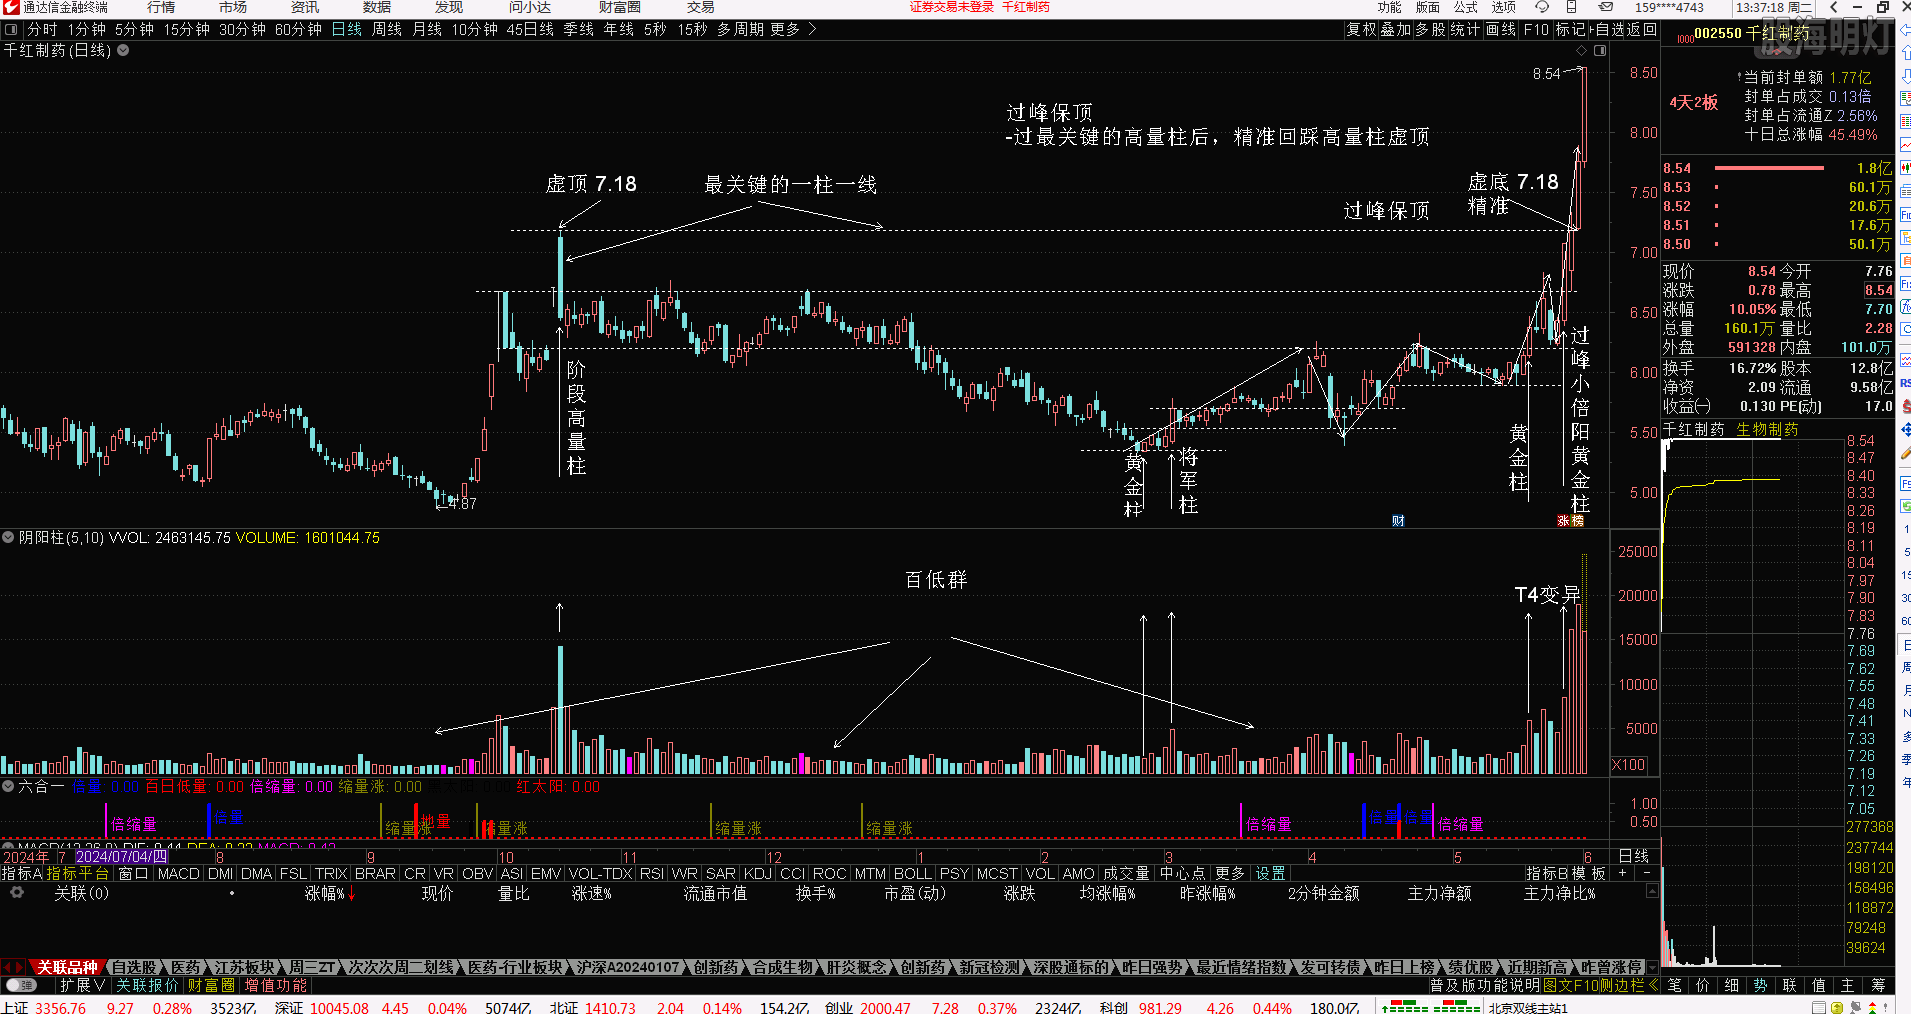Image resolution: width=1911 pixels, height=1014 pixels.
Task: Click the 筹 chip distribution tab
Action: click(x=1878, y=985)
